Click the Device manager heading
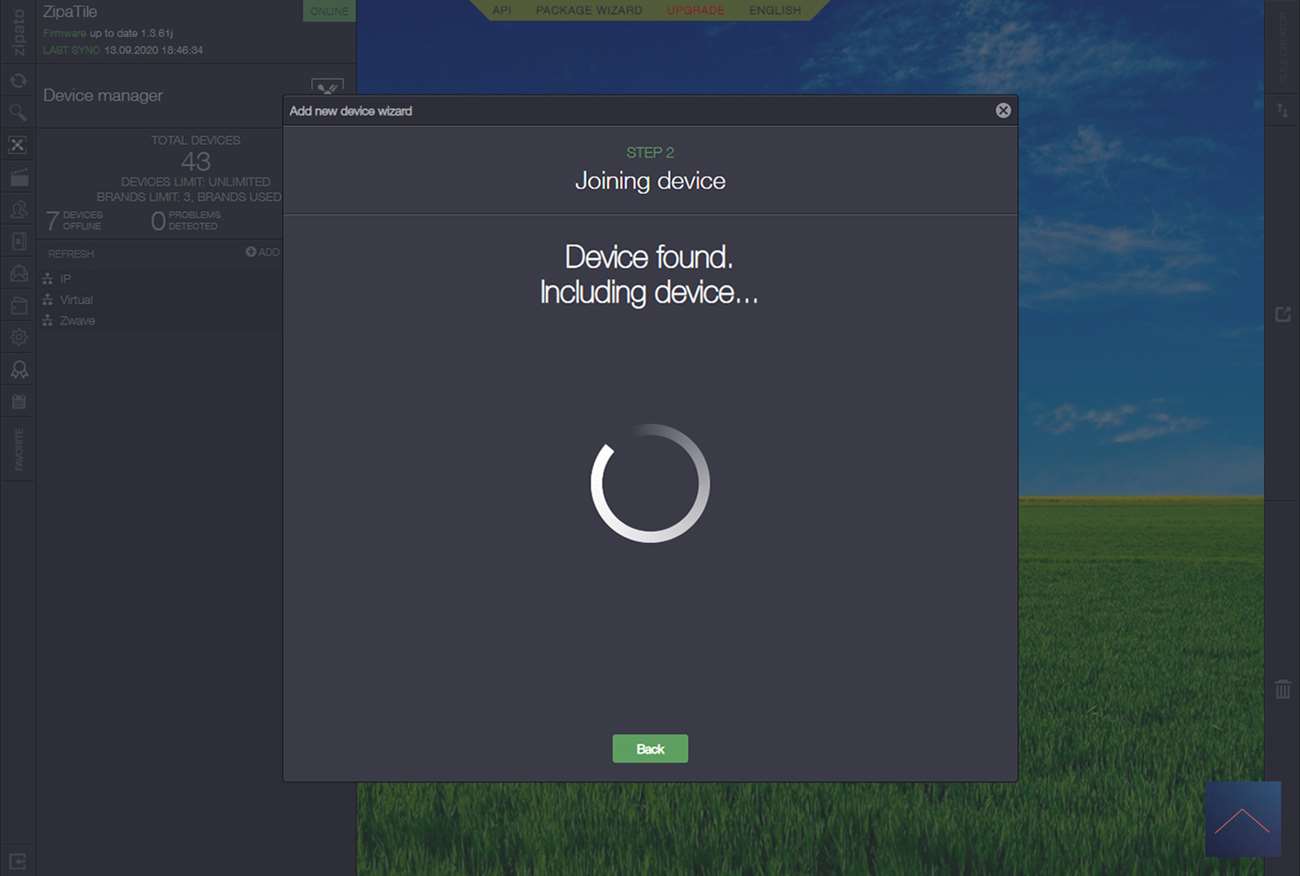The width and height of the screenshot is (1300, 876). point(103,96)
